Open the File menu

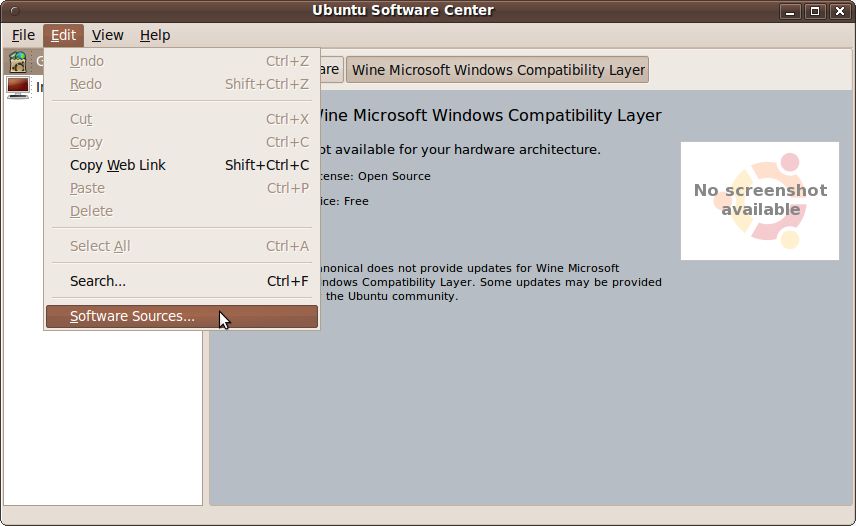[23, 35]
